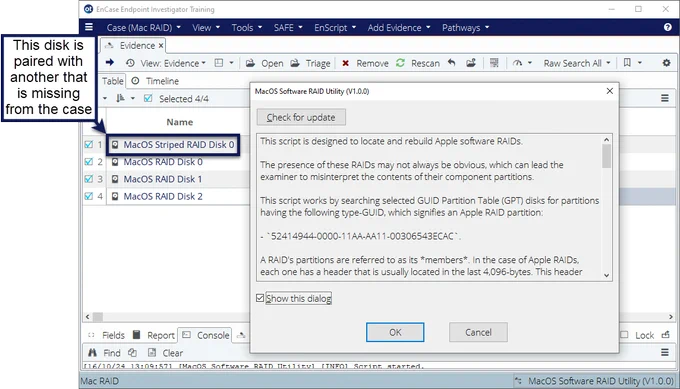Toggle the Lock checkbox
The height and width of the screenshot is (389, 680).
(624, 335)
